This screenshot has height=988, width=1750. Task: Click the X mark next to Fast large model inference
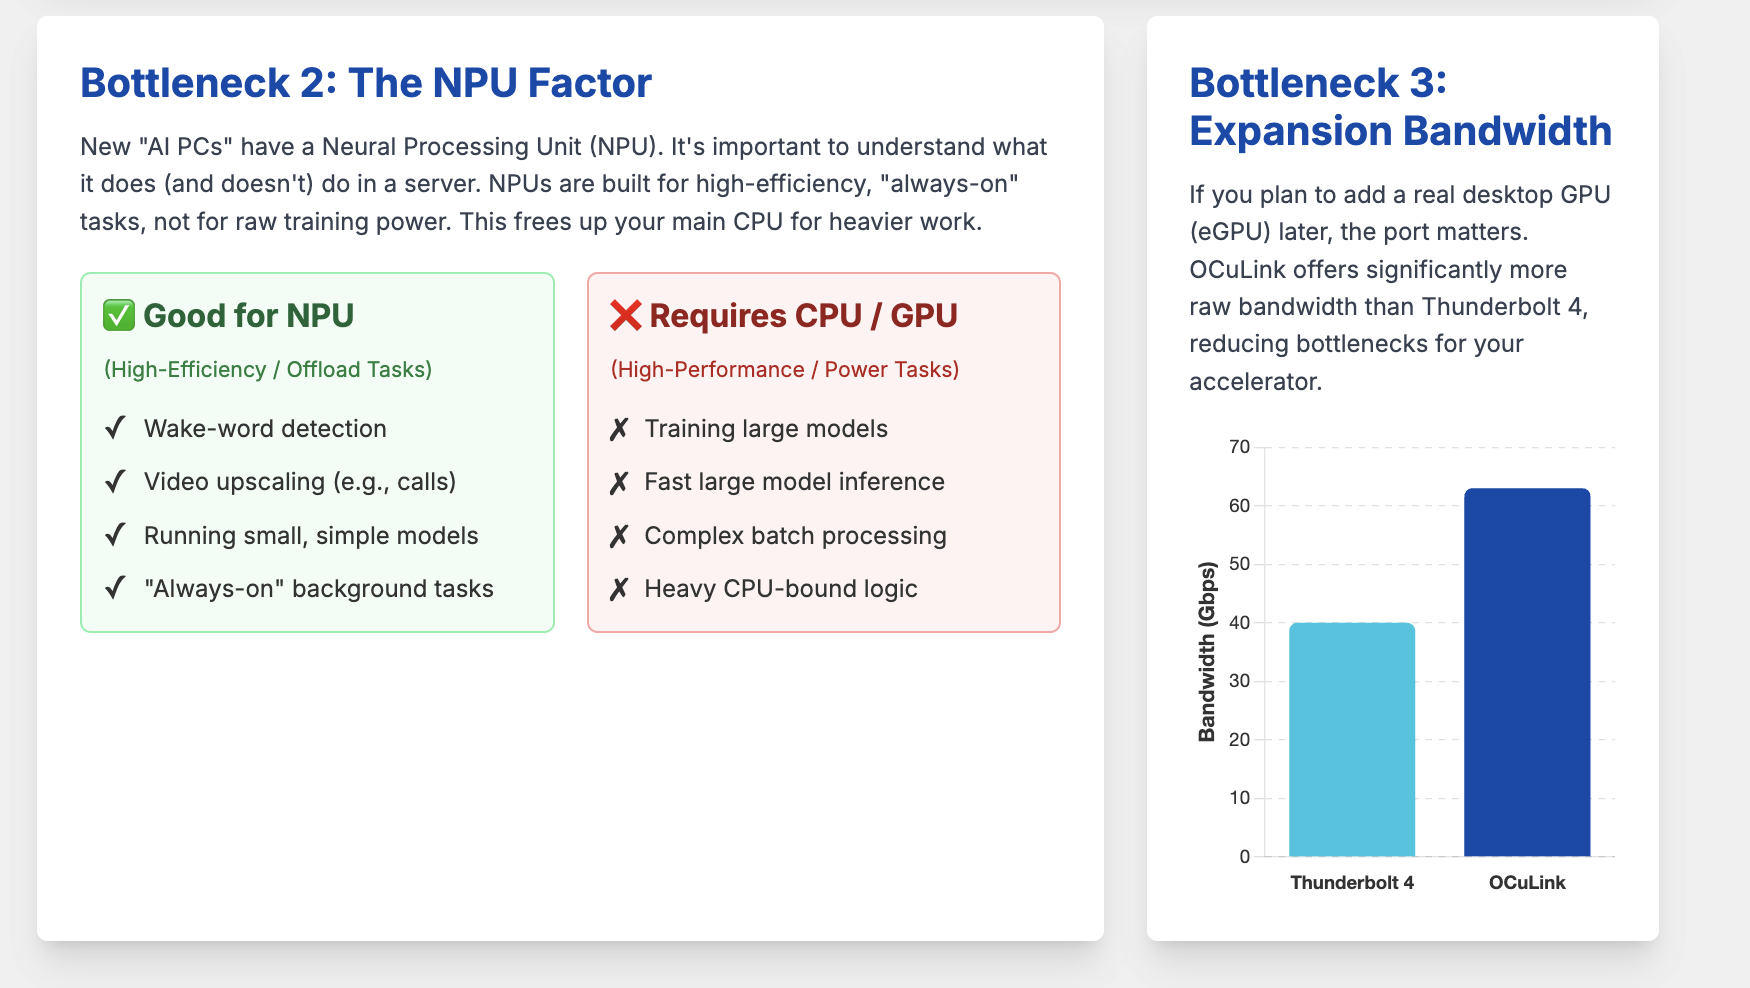click(x=619, y=483)
